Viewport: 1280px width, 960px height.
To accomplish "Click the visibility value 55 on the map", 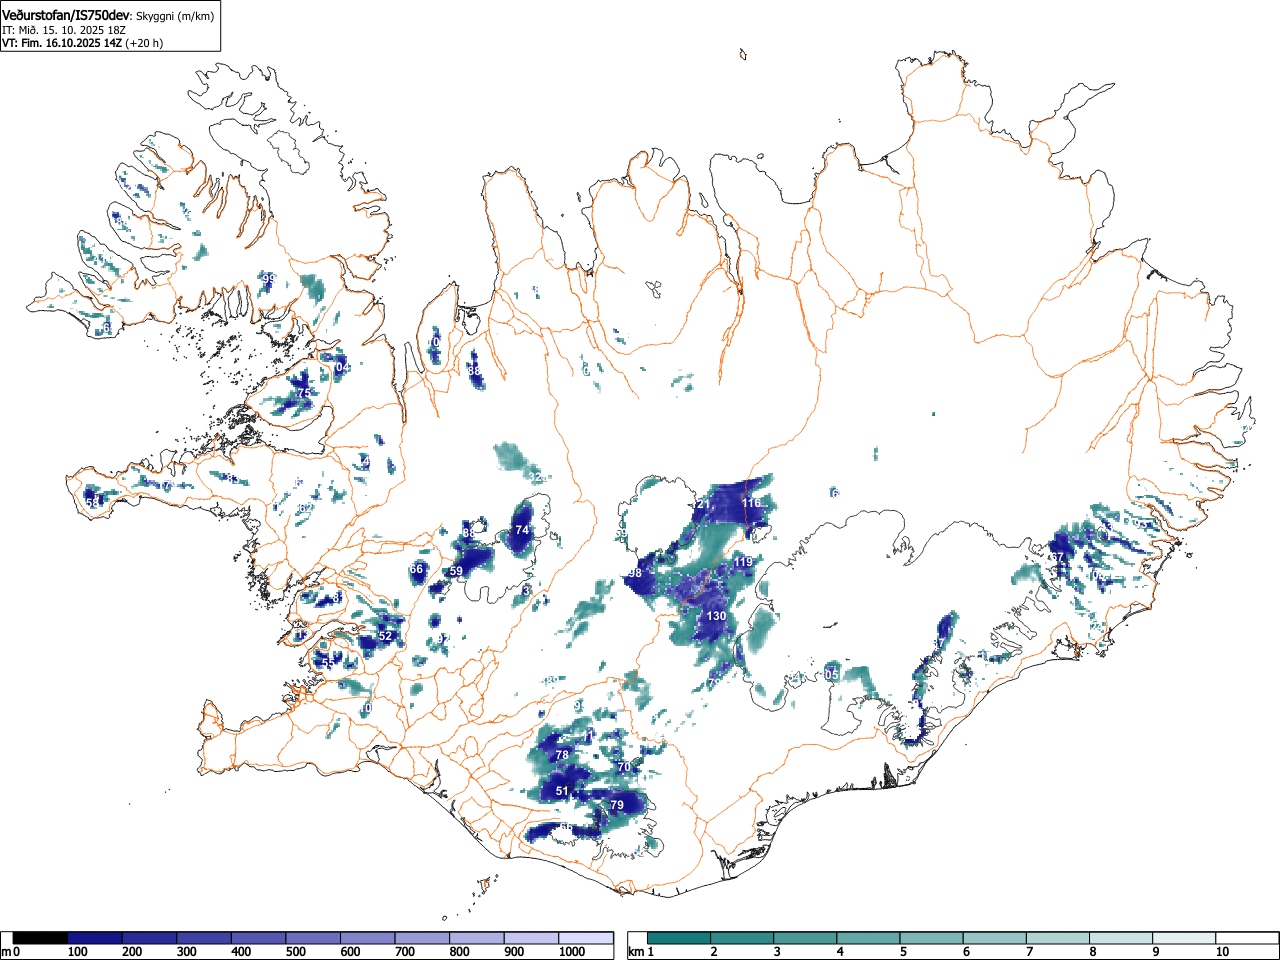I will (328, 663).
